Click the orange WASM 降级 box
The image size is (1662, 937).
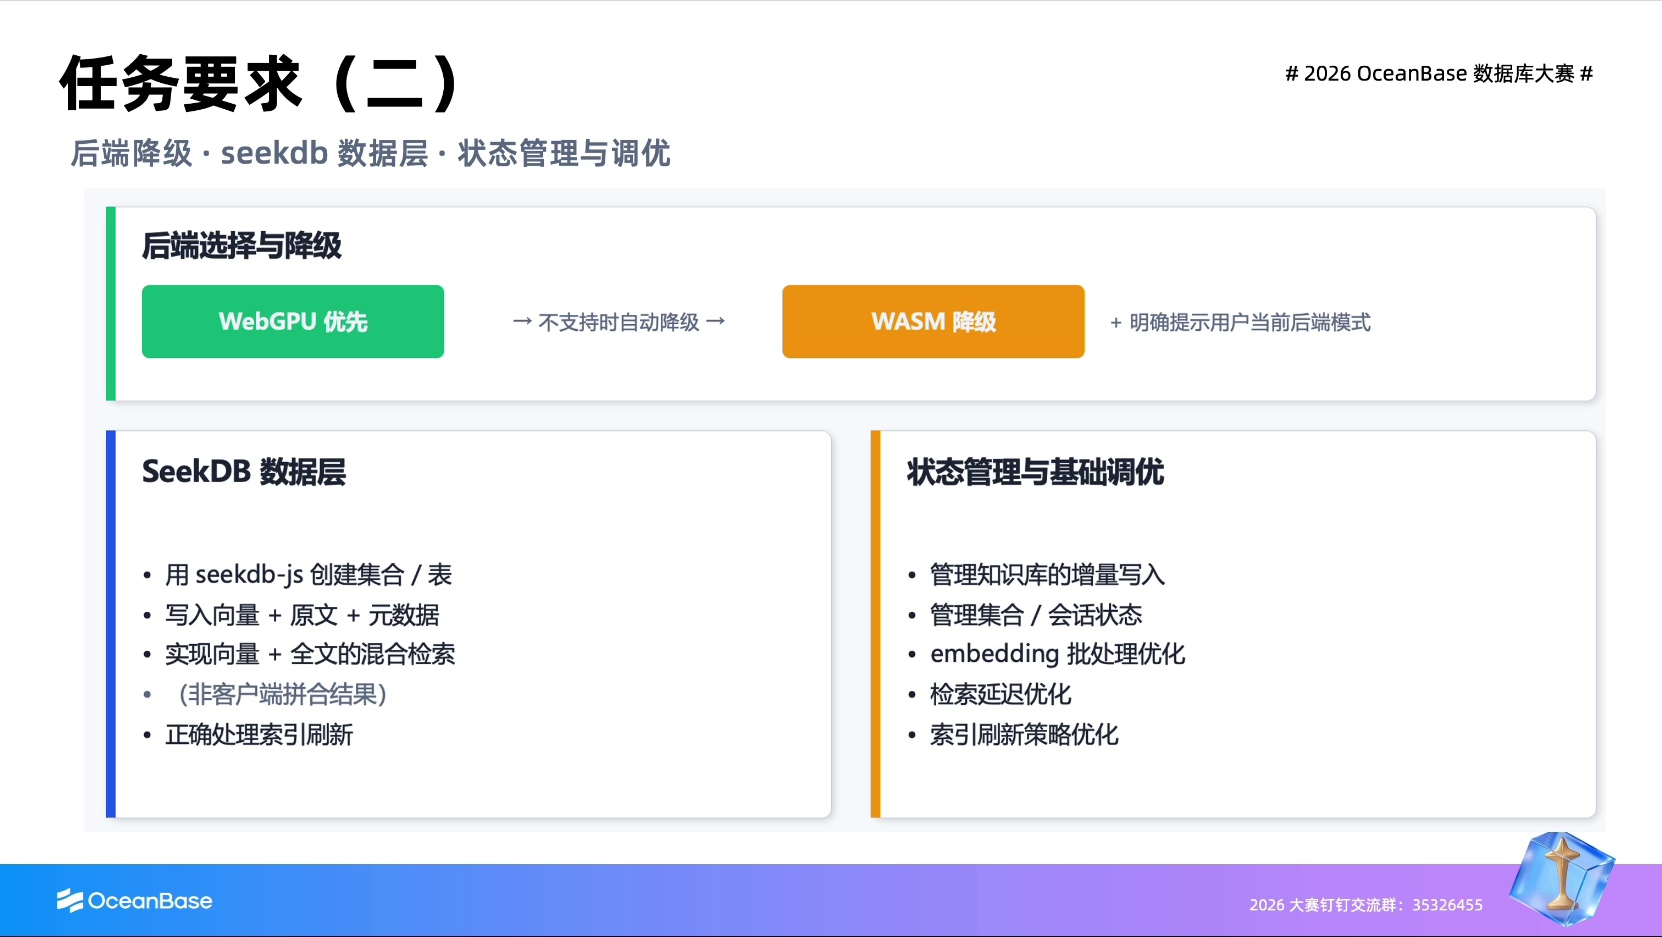coord(933,321)
